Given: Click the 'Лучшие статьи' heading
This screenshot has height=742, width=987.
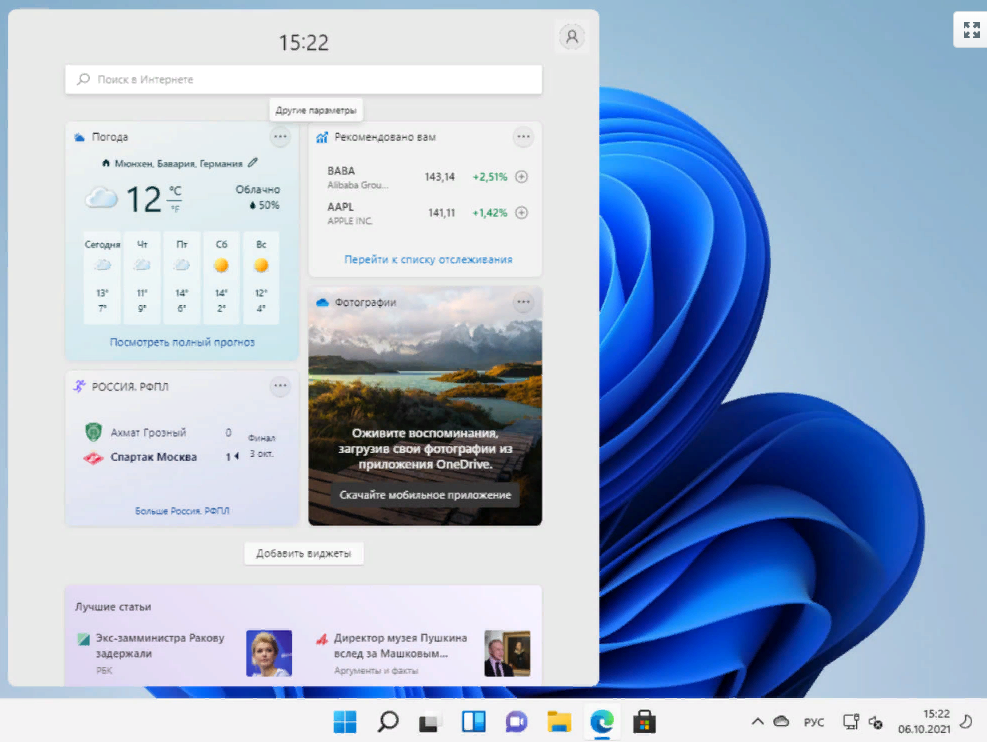Looking at the screenshot, I should [x=113, y=607].
